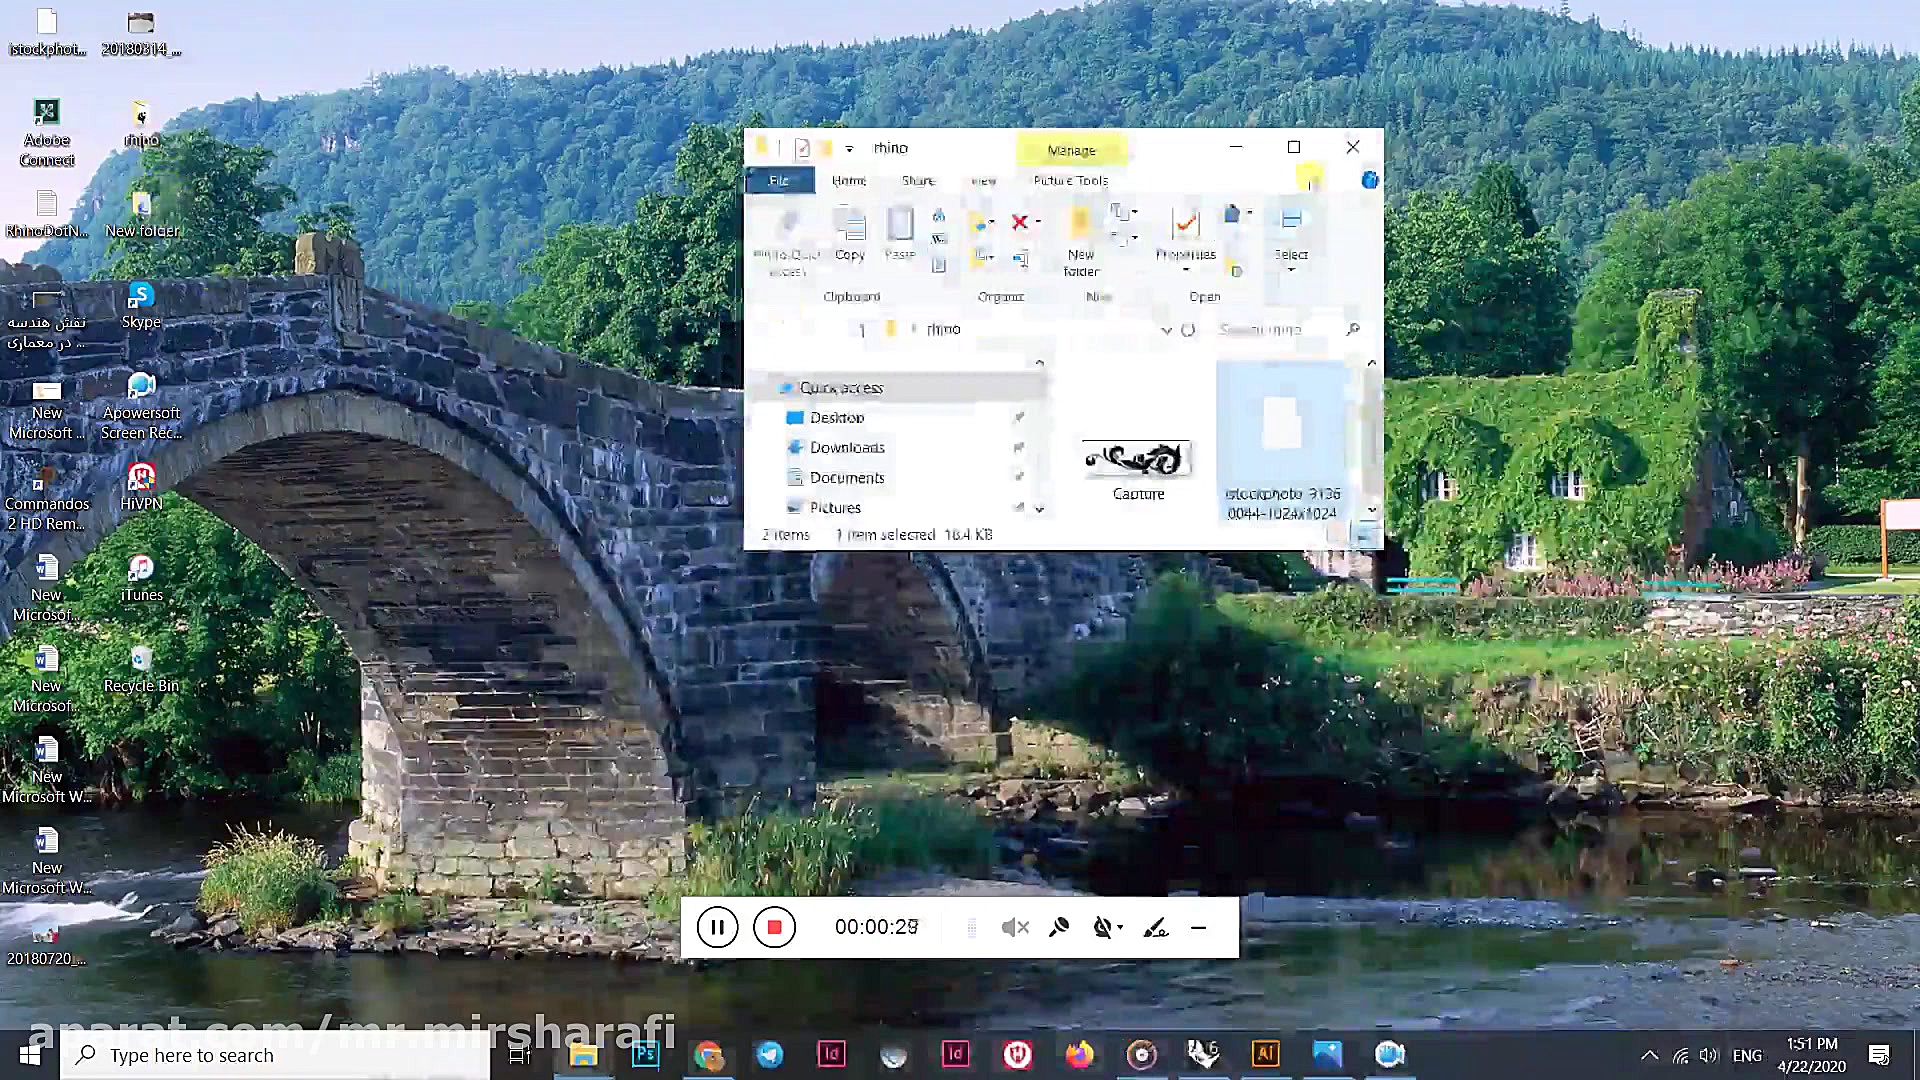Click the red X Delete icon
This screenshot has height=1080, width=1920.
(x=1019, y=222)
